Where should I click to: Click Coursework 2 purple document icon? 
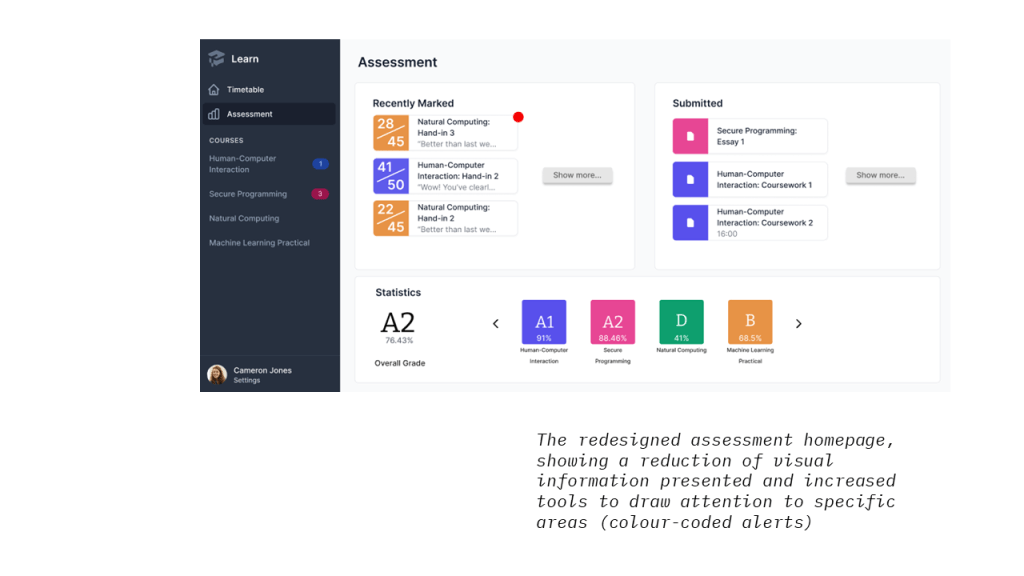pos(690,222)
